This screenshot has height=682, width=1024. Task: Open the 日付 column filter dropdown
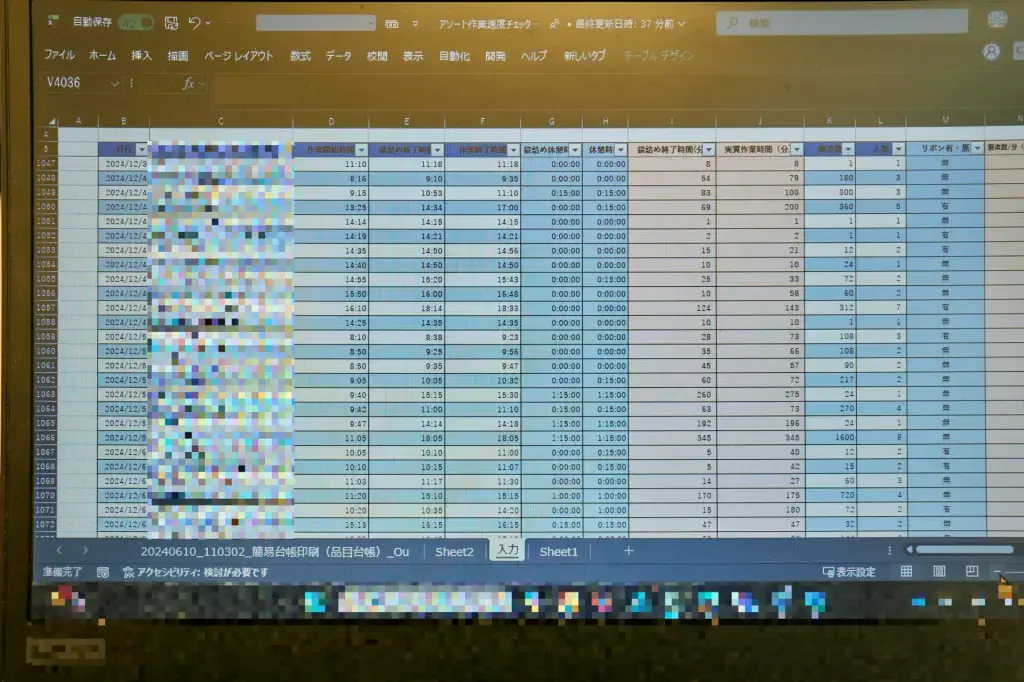pyautogui.click(x=142, y=150)
